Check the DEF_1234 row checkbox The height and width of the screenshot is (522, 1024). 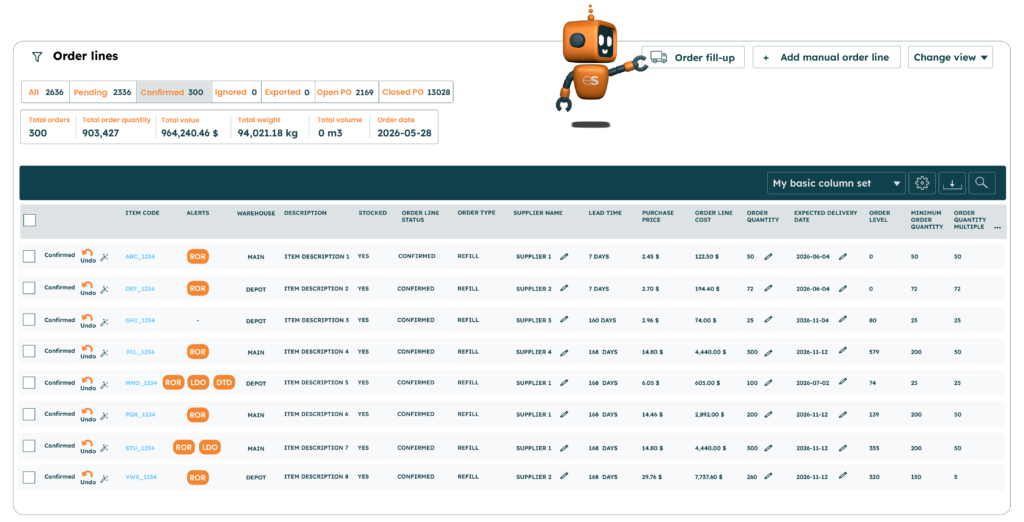[x=29, y=288]
